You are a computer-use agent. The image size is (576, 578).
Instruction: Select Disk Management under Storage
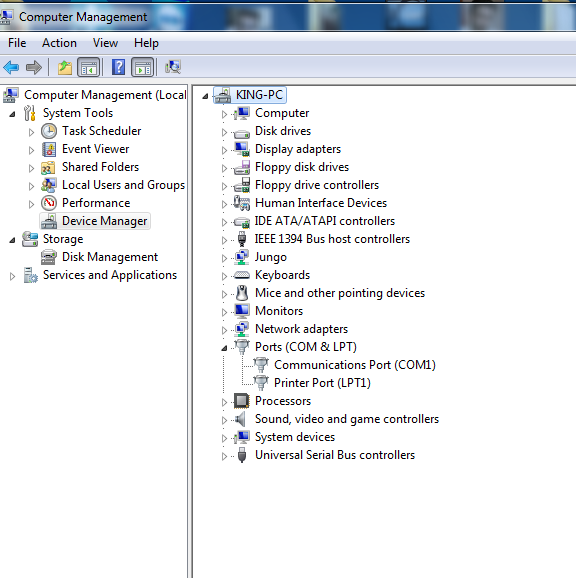pyautogui.click(x=110, y=257)
